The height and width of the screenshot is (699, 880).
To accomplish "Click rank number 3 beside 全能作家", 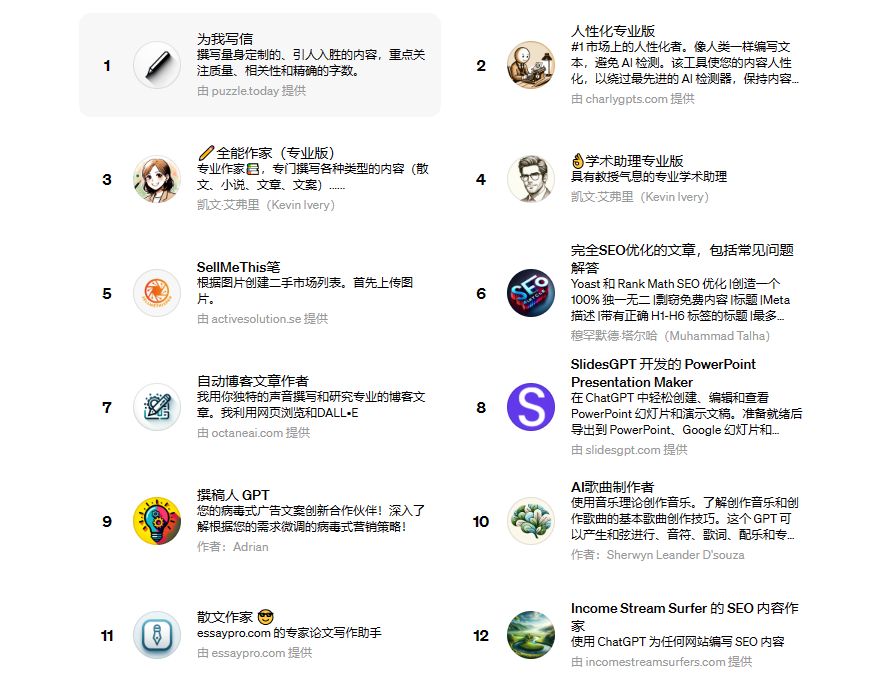I will [107, 180].
